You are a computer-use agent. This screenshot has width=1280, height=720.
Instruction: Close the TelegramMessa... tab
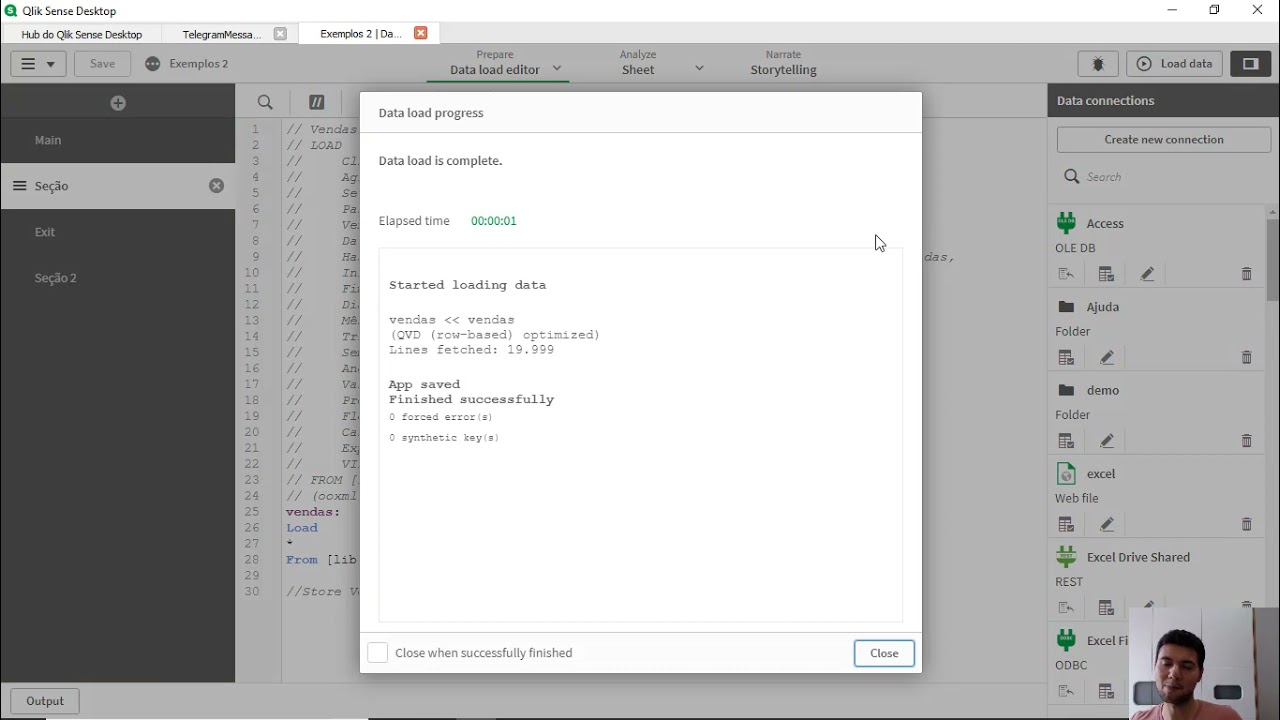pos(280,34)
